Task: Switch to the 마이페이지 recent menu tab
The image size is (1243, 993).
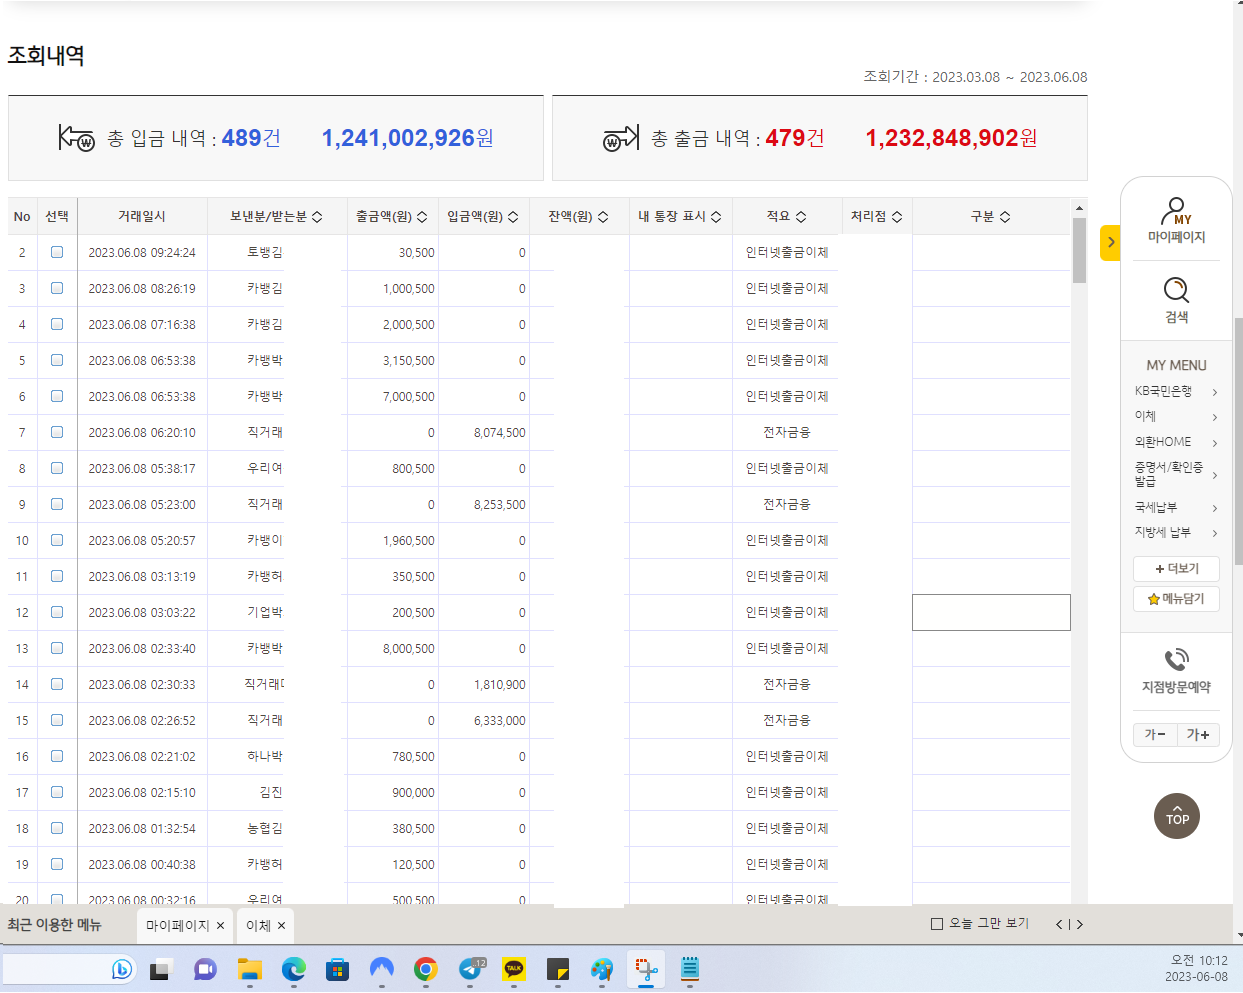Action: pyautogui.click(x=177, y=926)
